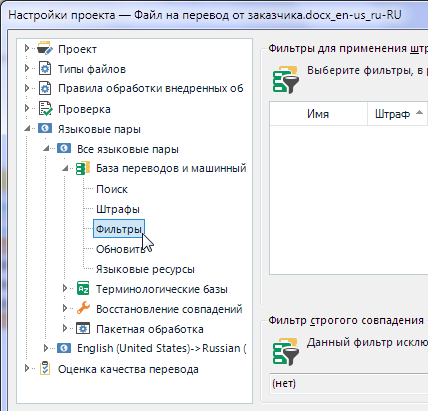The height and width of the screenshot is (411, 428).
Task: Click the Оценка качества перевода clipboard icon
Action: pos(45,369)
